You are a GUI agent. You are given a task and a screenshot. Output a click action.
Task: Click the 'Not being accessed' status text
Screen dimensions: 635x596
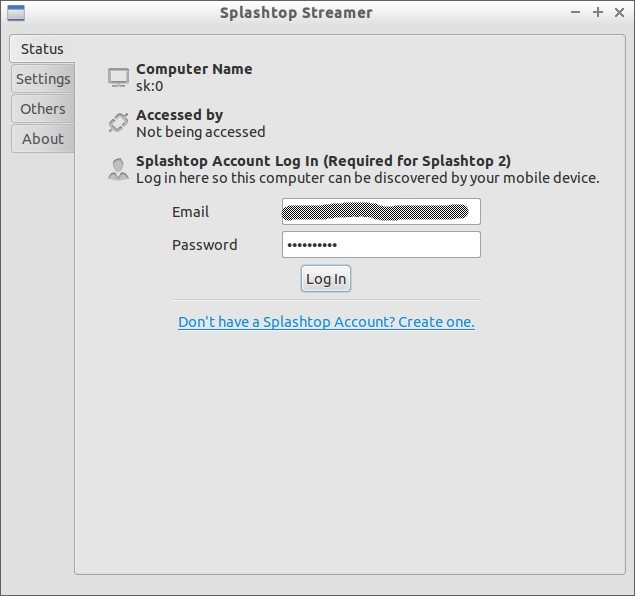tap(201, 132)
